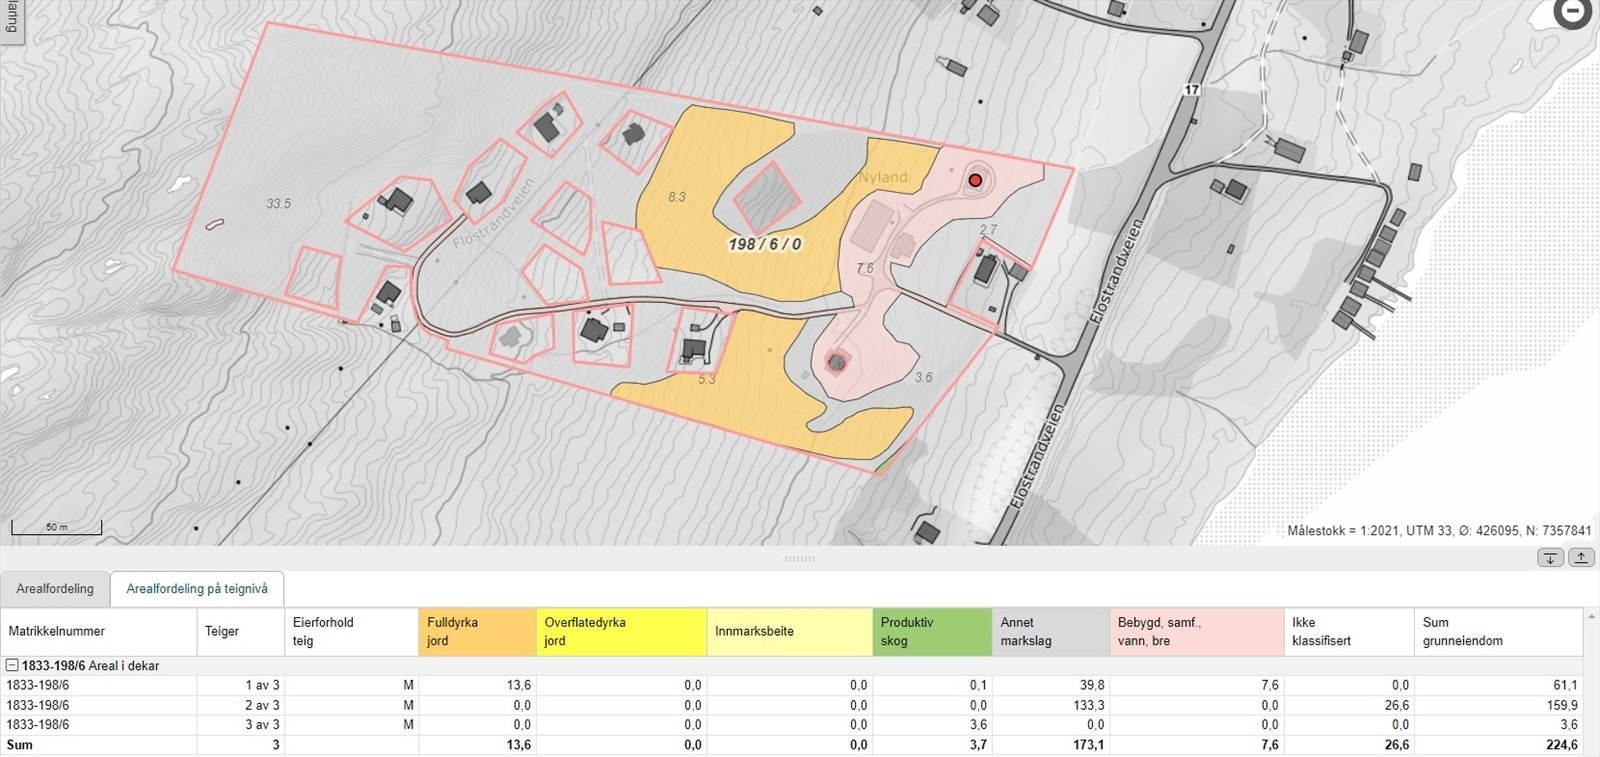The image size is (1600, 757).
Task: Click the Produktiv skog green header
Action: click(931, 631)
